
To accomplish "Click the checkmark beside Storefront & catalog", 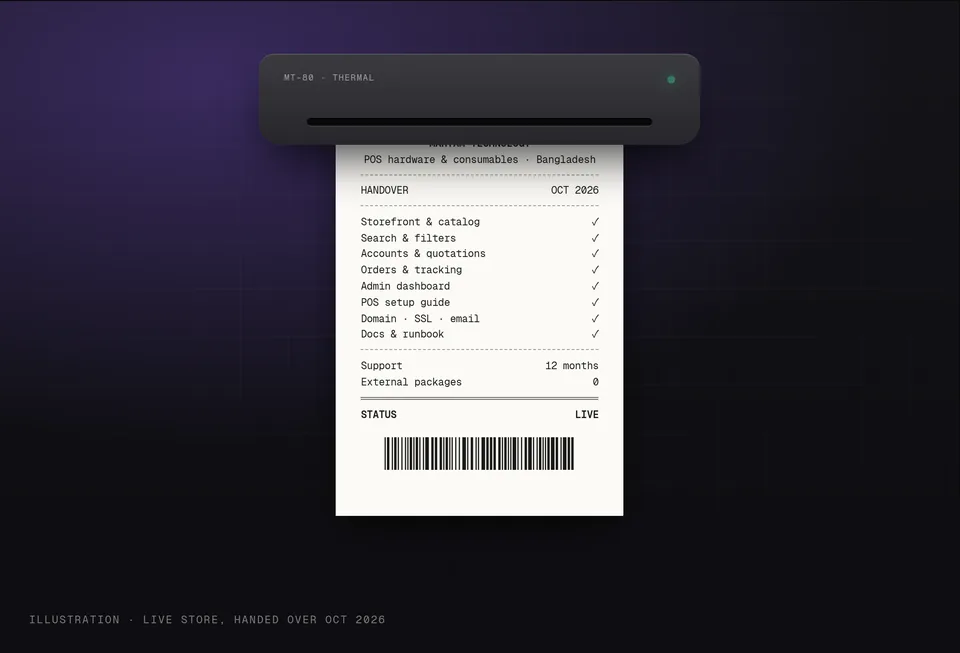I will [x=595, y=222].
